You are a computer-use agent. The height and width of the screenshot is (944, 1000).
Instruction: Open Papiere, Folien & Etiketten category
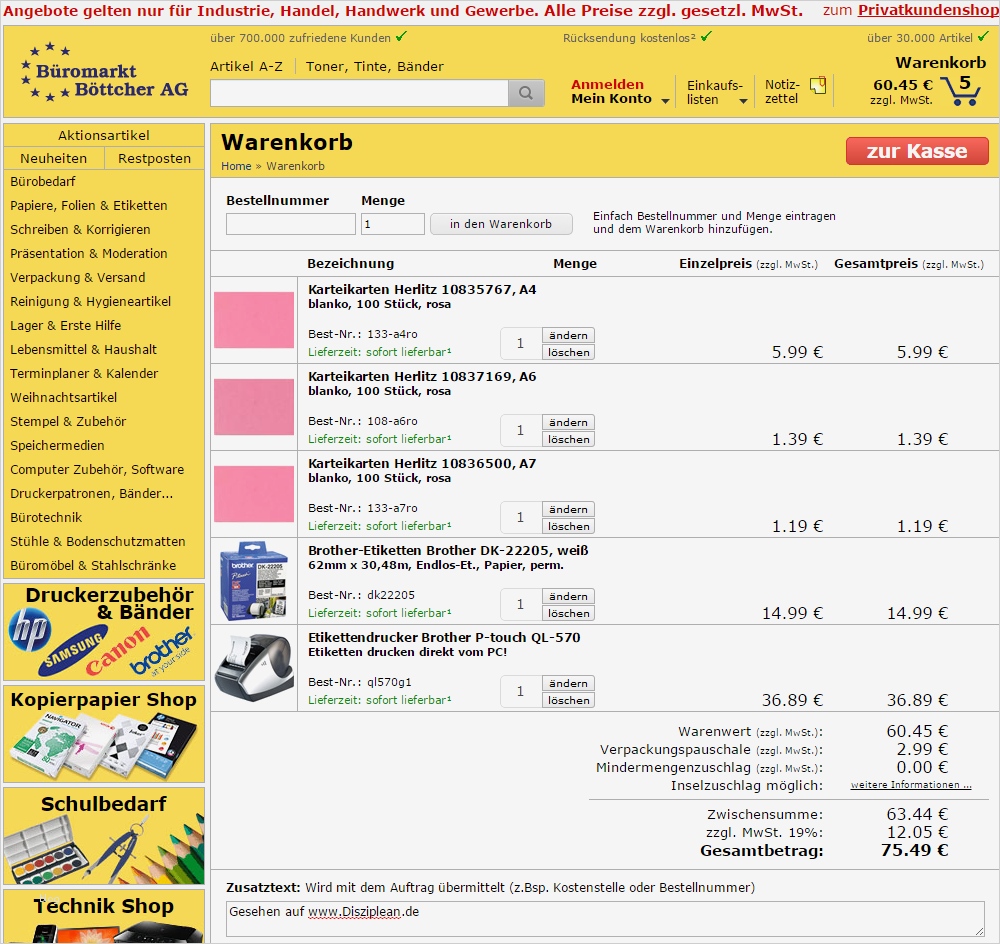pos(89,205)
